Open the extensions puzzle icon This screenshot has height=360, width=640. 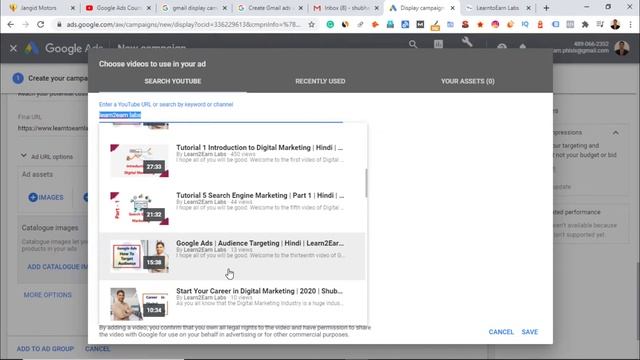(585, 24)
